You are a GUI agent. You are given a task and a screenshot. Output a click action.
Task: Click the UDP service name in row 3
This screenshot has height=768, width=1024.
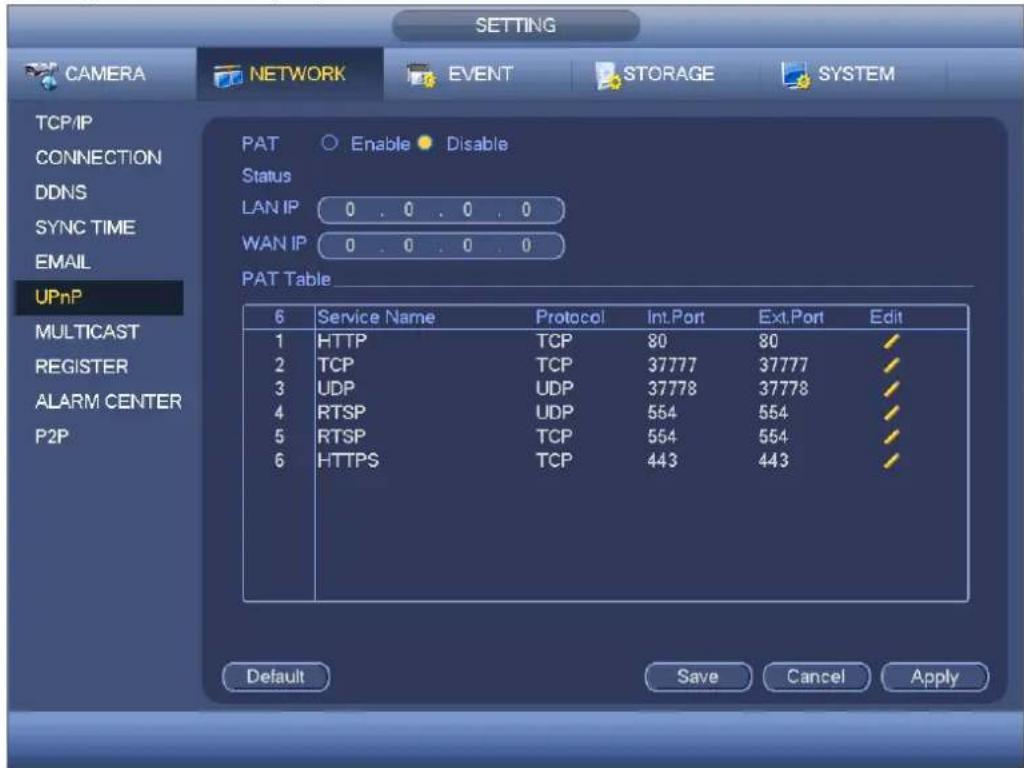336,389
